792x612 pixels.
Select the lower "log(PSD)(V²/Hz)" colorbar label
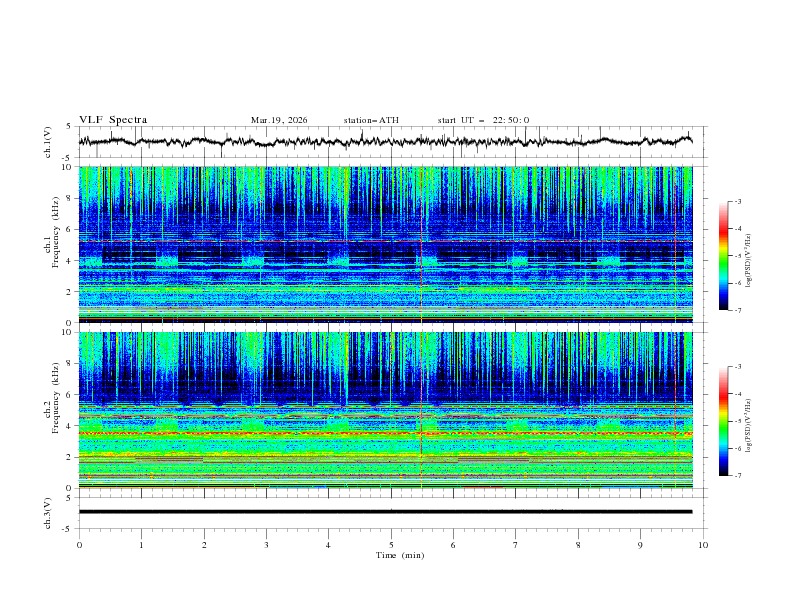click(x=748, y=425)
